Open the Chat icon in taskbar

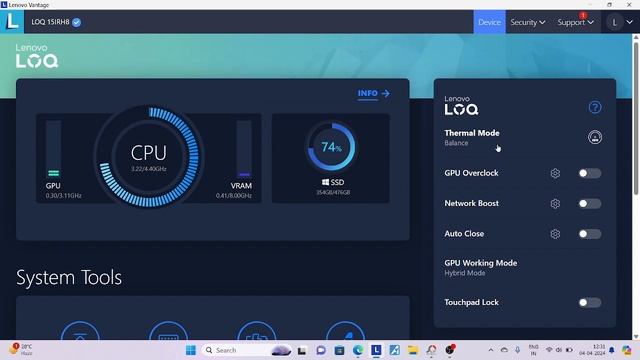tap(321, 350)
